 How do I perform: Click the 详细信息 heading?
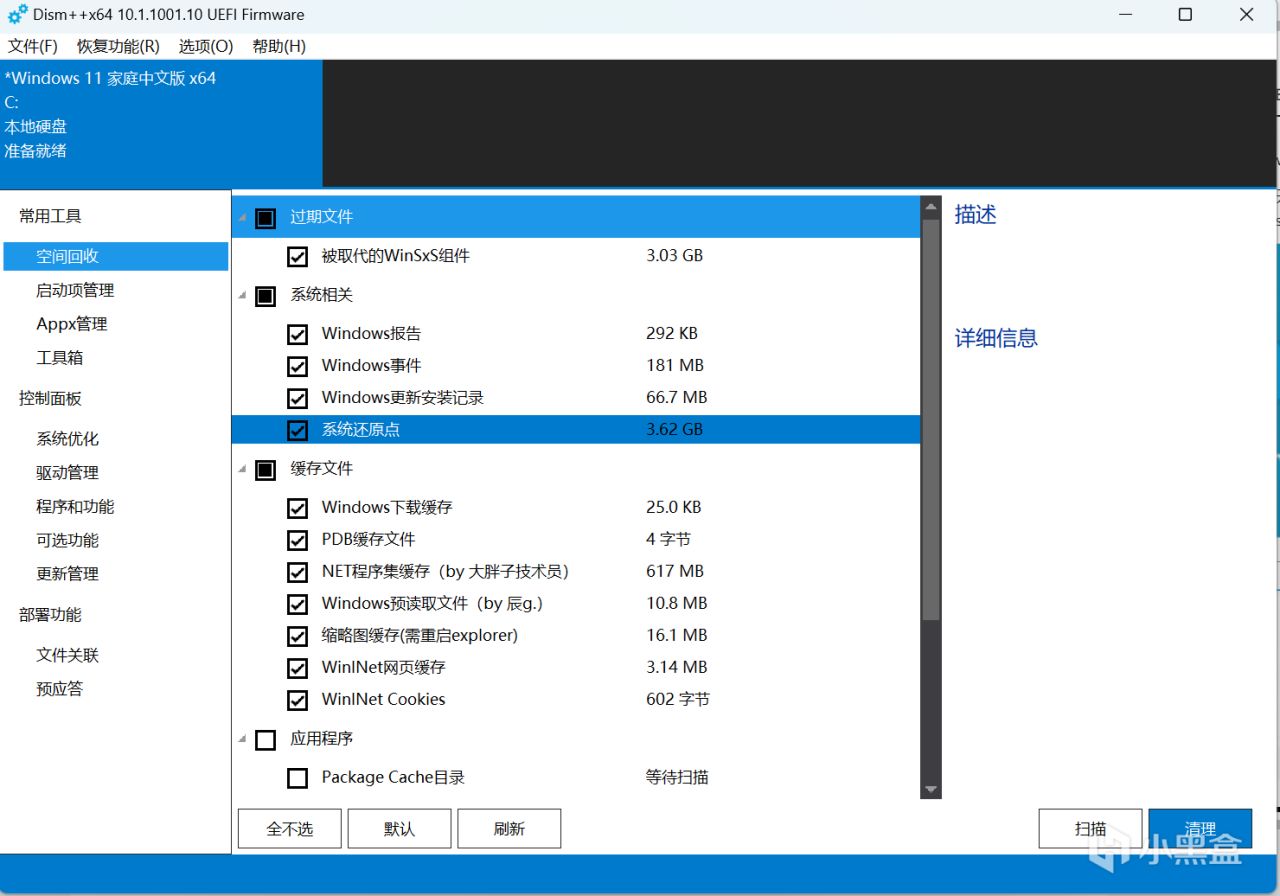[996, 338]
